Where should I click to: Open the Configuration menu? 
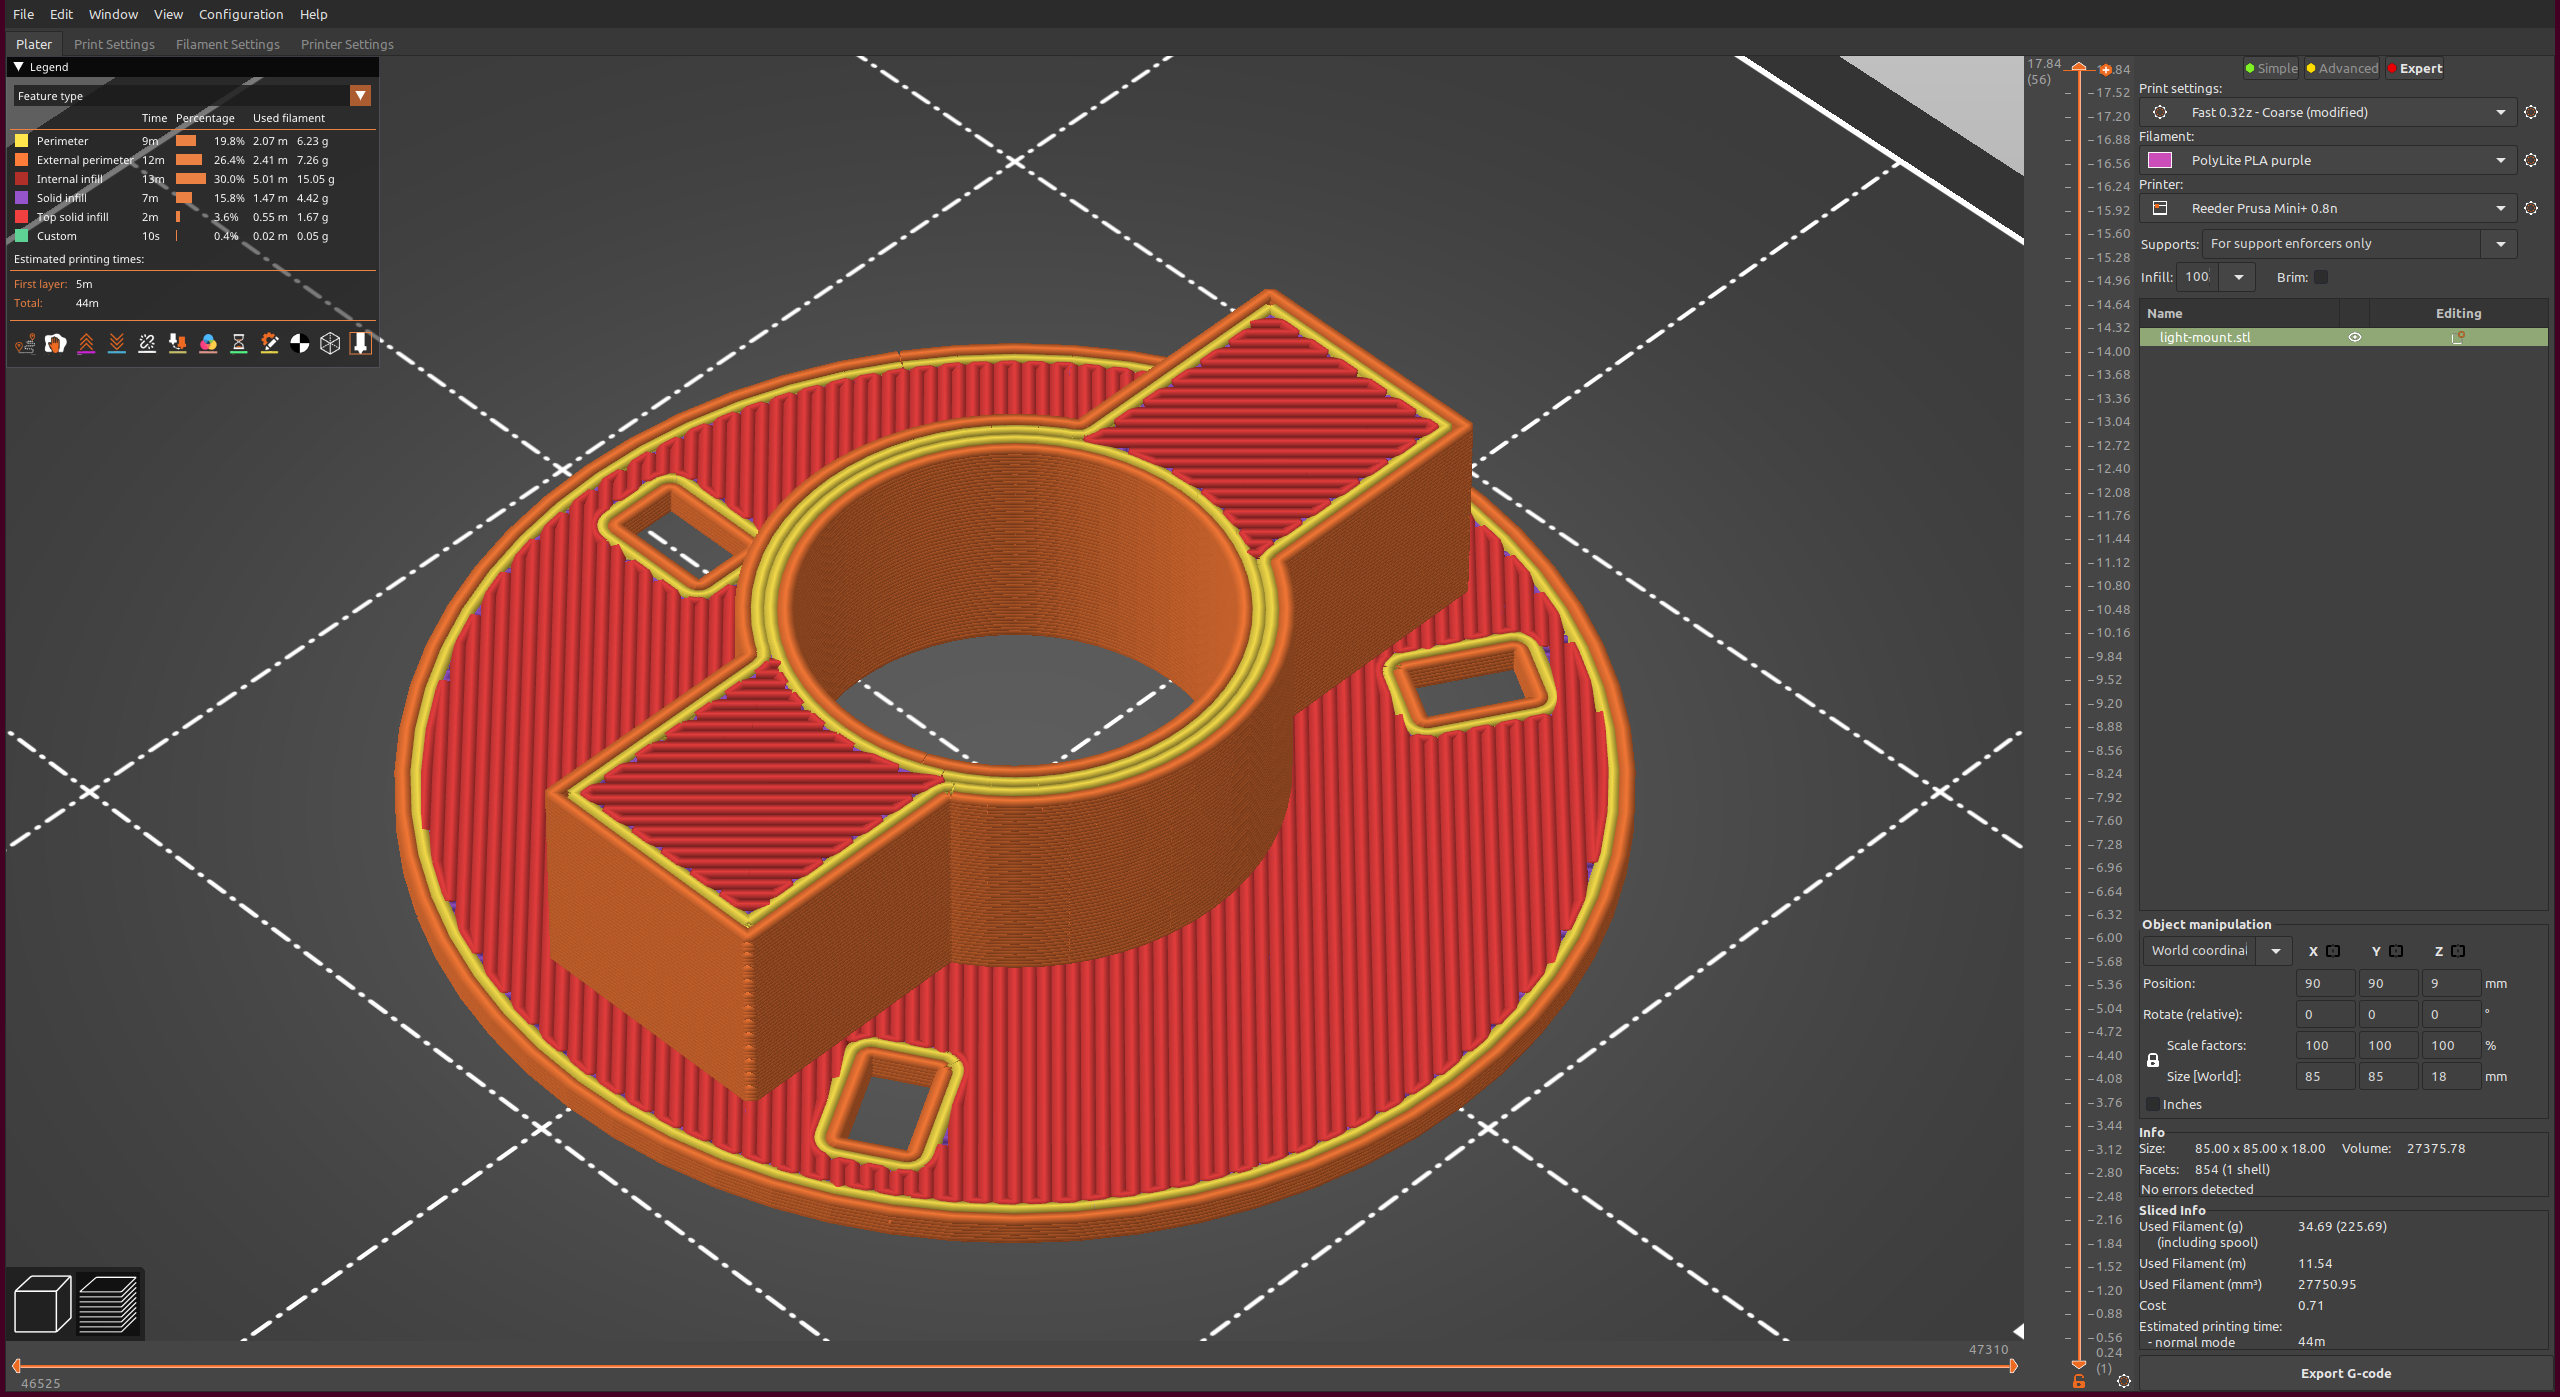tap(240, 14)
